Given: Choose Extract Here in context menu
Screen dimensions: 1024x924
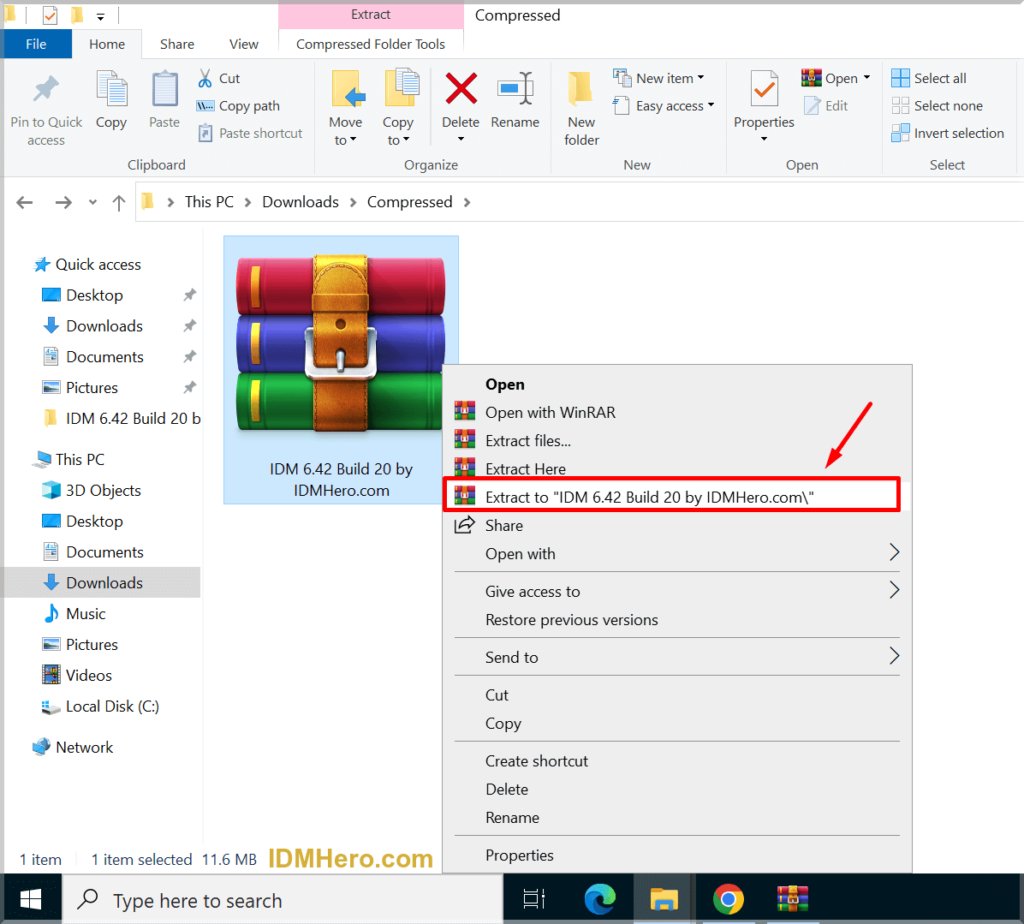Looking at the screenshot, I should point(677,469).
